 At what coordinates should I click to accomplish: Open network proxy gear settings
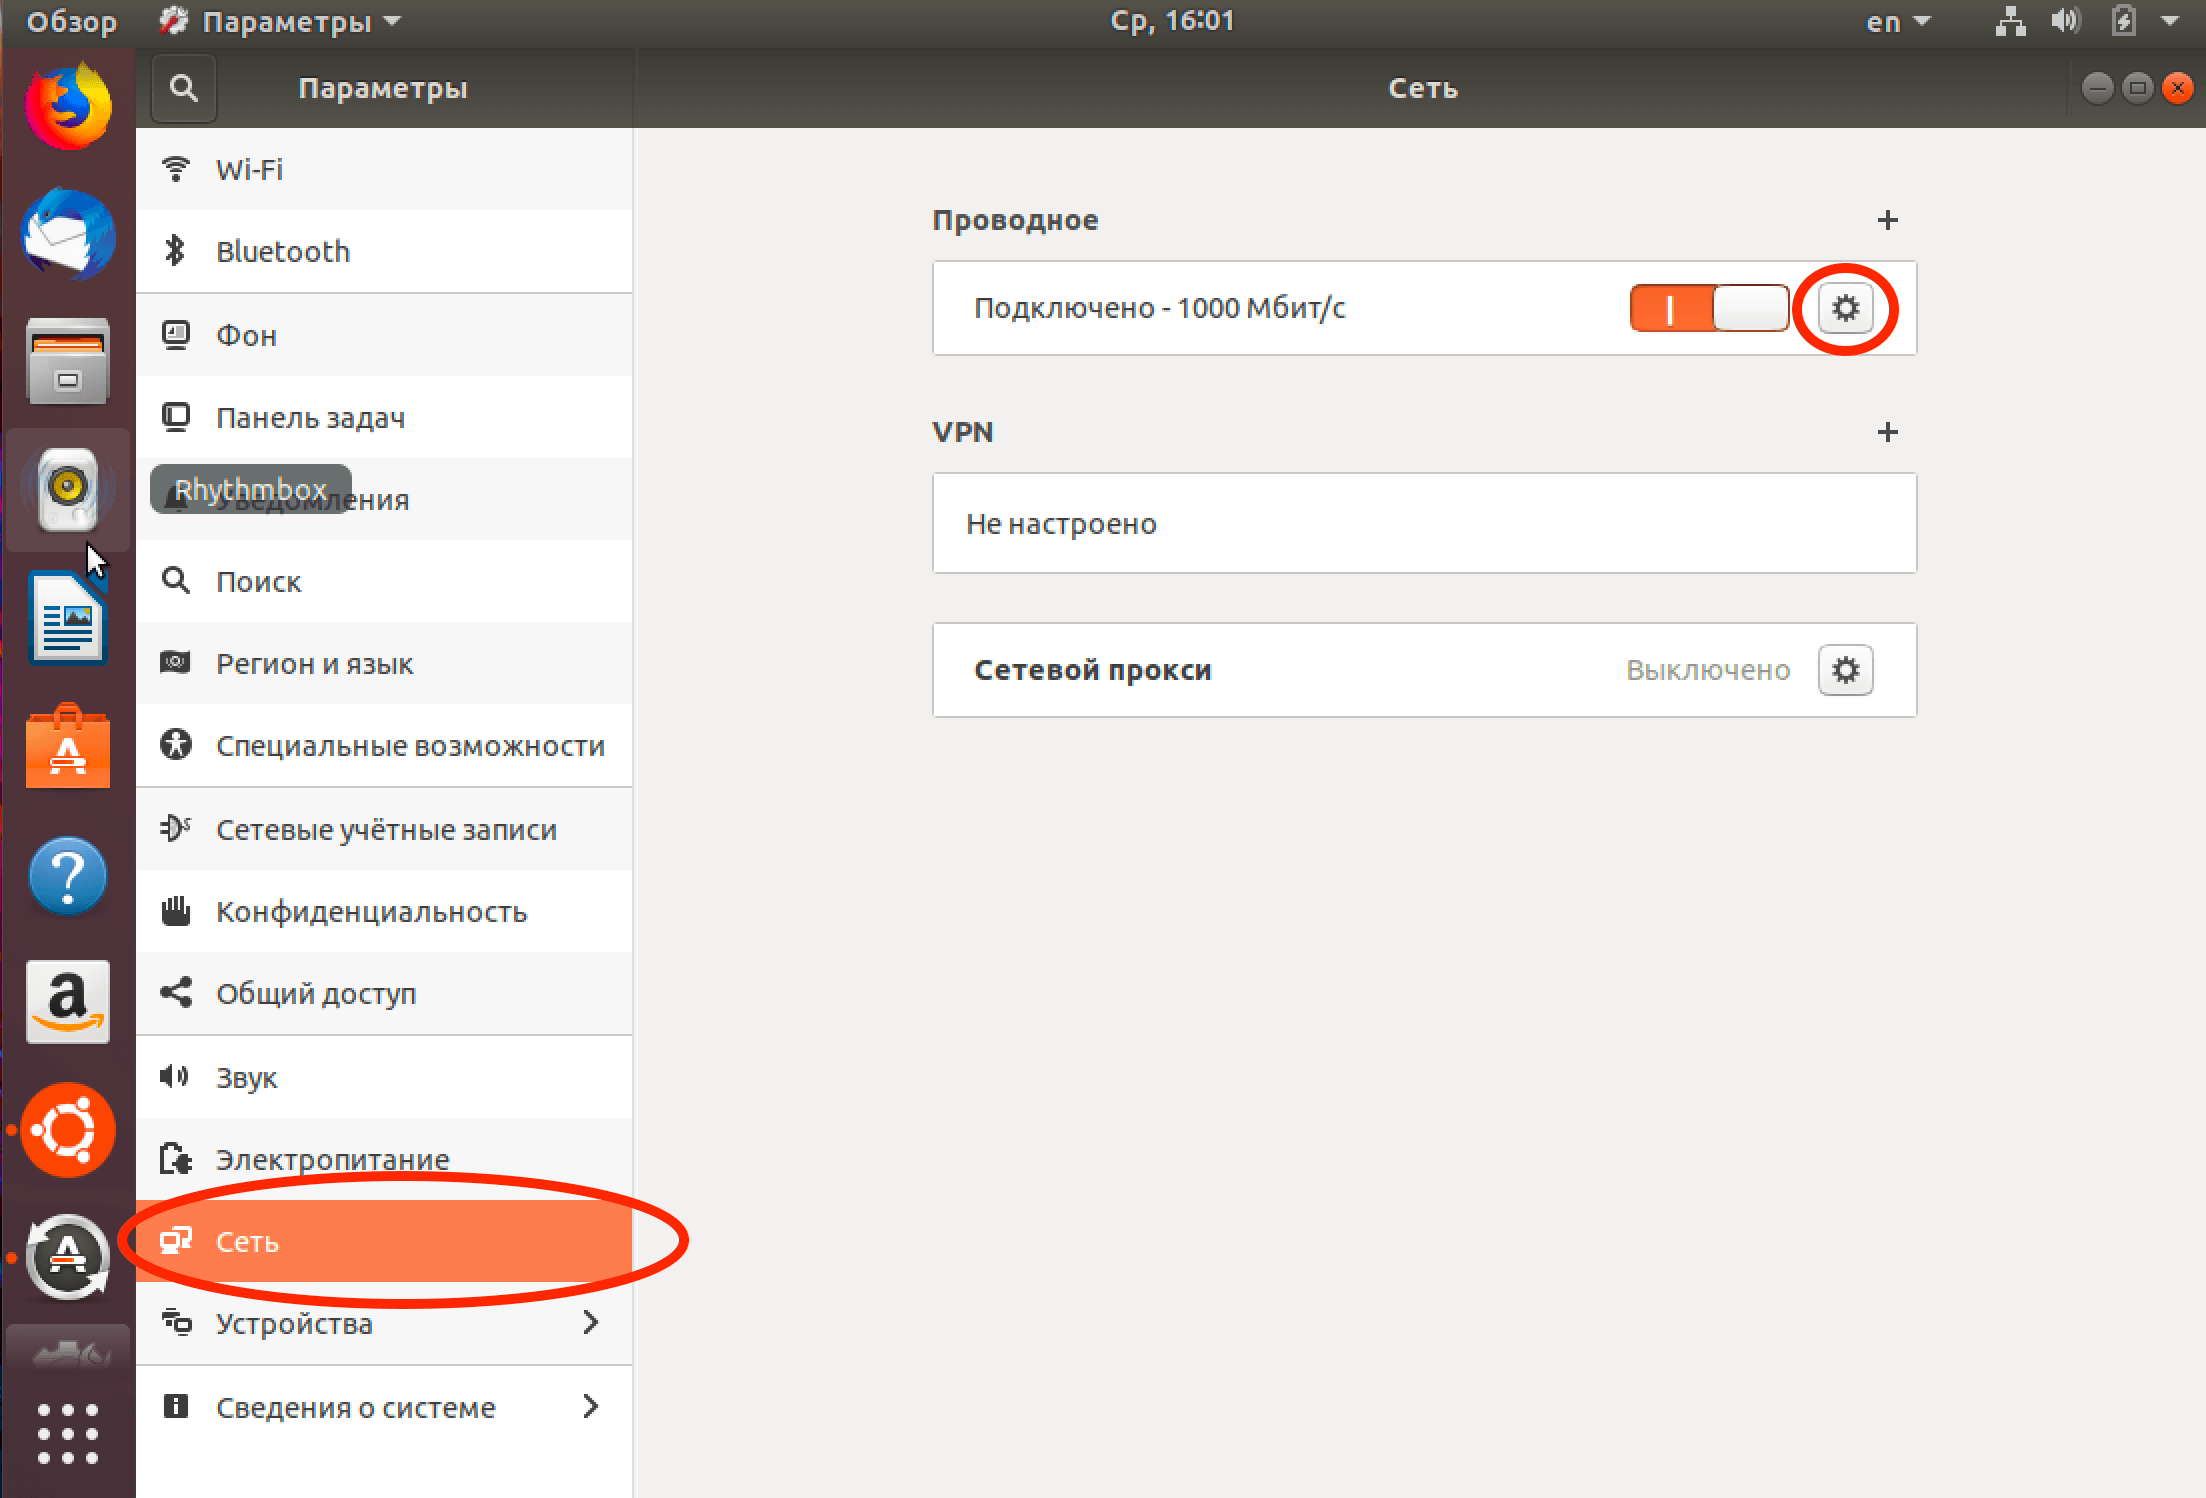pyautogui.click(x=1845, y=669)
